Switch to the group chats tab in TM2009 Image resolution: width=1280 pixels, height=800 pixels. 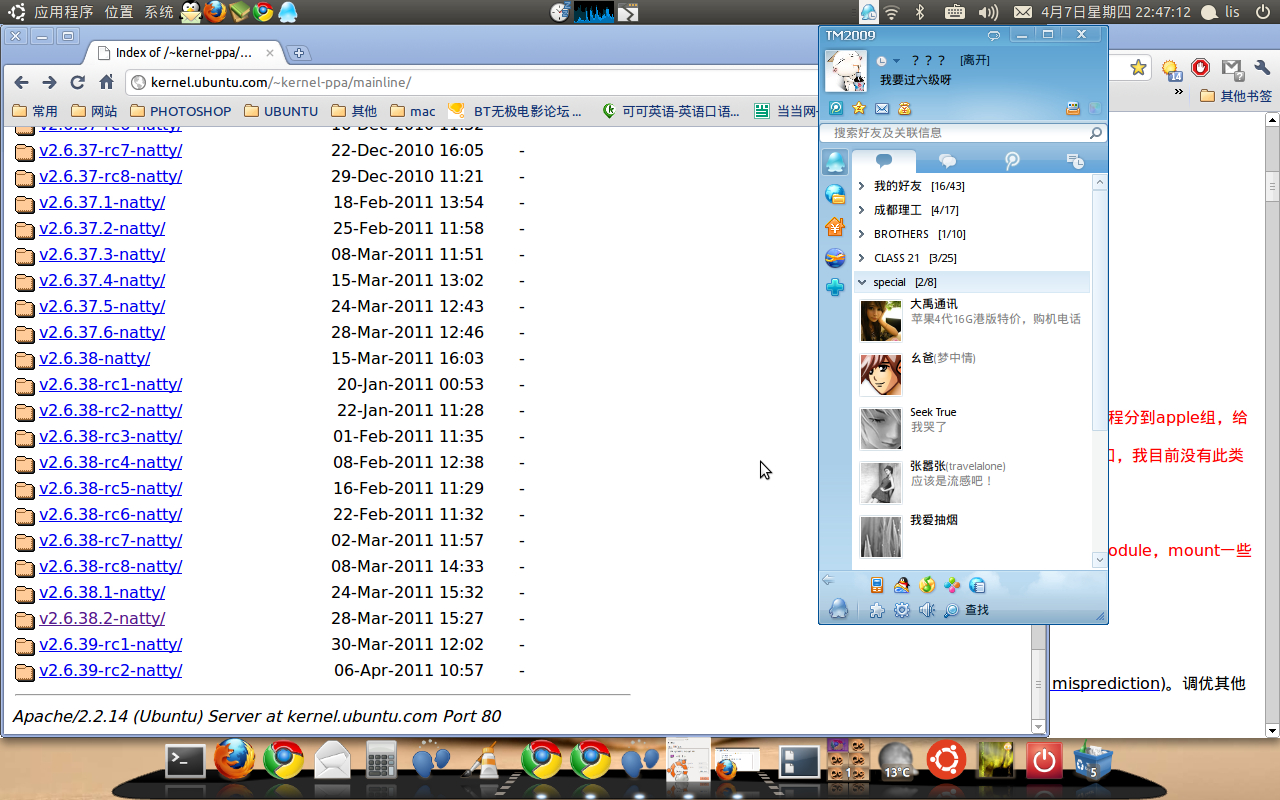coord(948,161)
